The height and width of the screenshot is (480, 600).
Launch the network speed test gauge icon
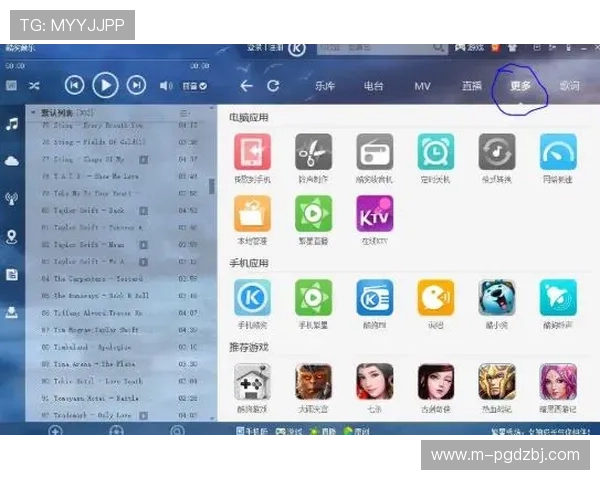coord(558,153)
